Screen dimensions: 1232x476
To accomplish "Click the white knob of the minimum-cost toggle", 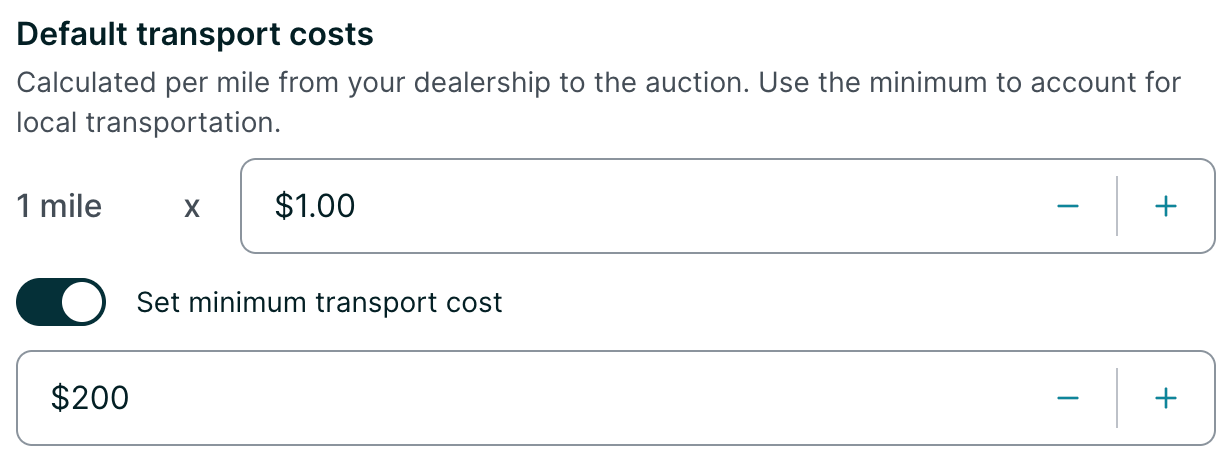I will click(x=85, y=302).
